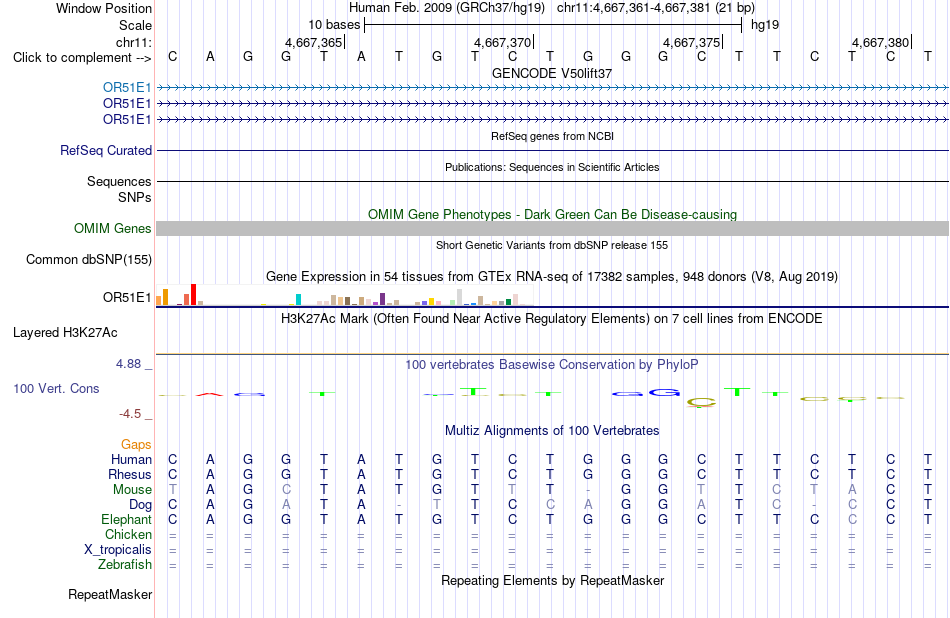This screenshot has height=618, width=950.
Task: Click the H3K27Ac Mark track title
Action: tap(552, 319)
